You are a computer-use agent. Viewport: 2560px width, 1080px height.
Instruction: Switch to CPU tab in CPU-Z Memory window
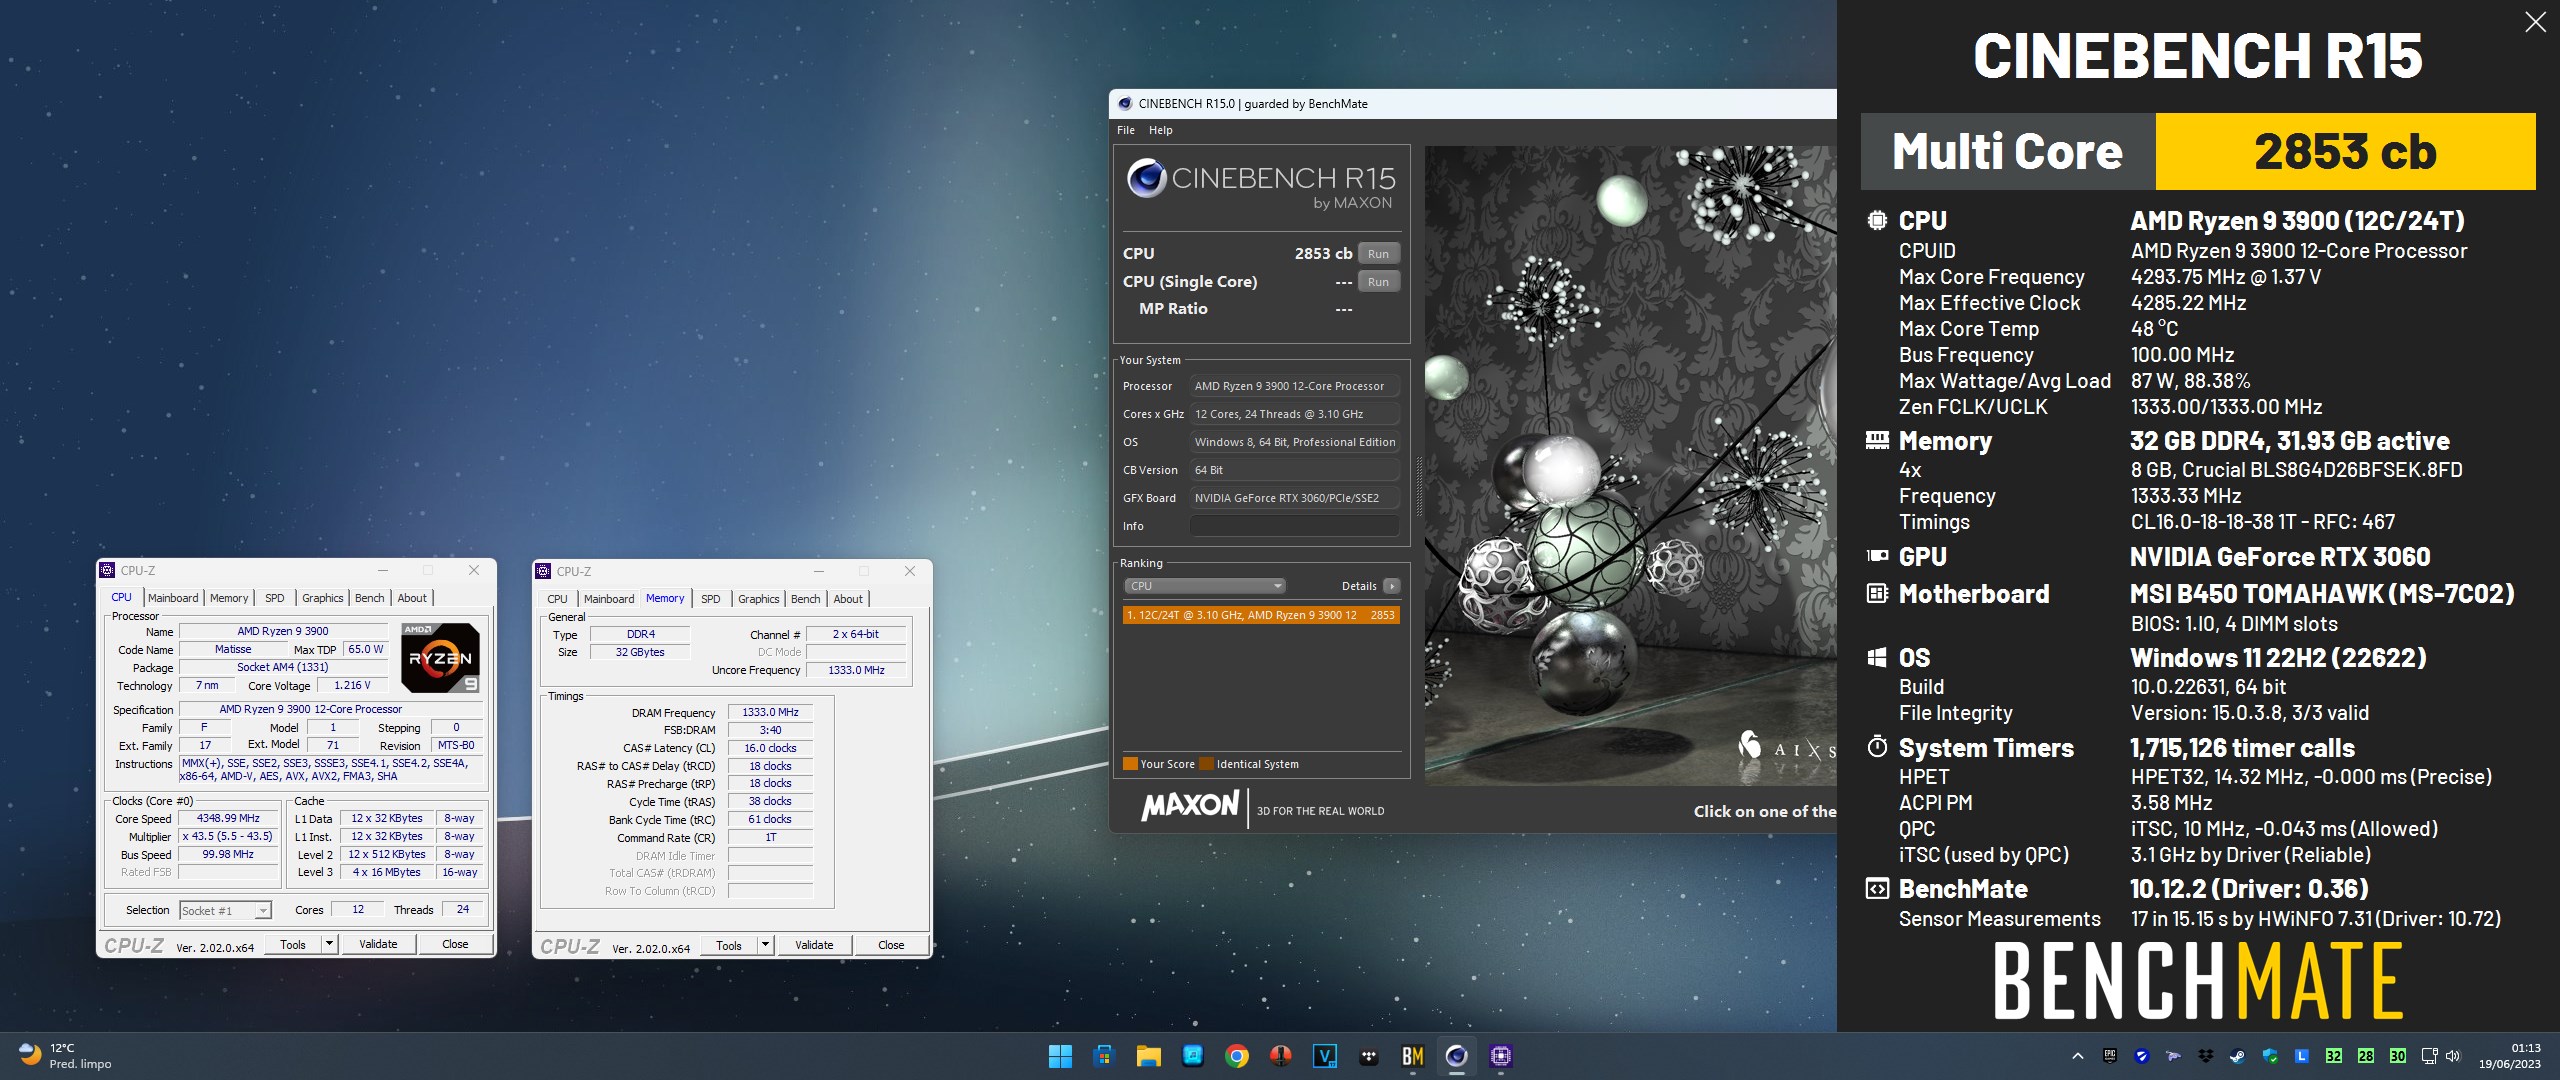click(557, 599)
